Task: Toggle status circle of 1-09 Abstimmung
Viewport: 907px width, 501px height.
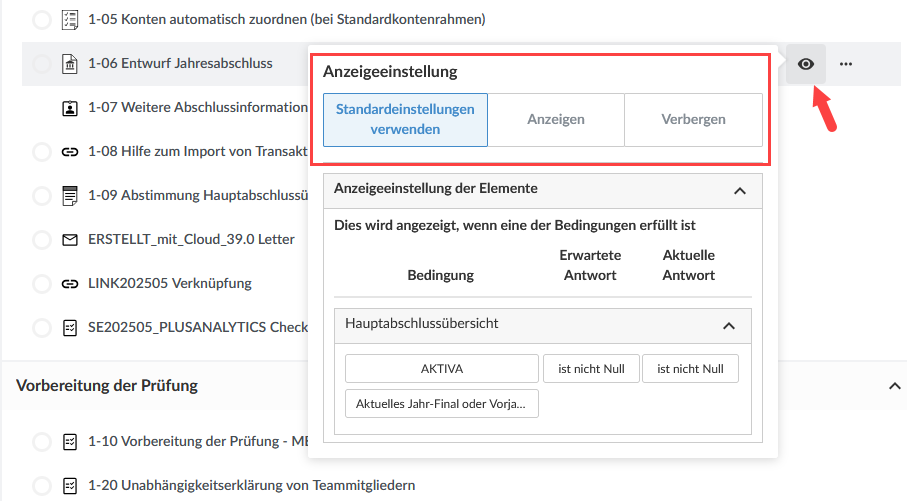Action: click(x=42, y=196)
